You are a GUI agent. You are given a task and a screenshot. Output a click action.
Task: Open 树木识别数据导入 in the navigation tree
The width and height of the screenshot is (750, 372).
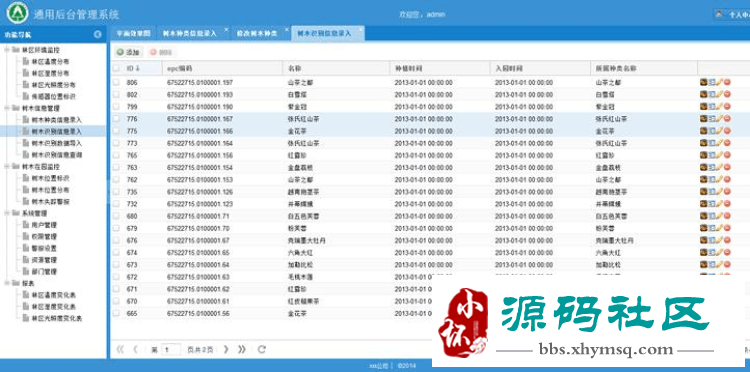(x=56, y=143)
